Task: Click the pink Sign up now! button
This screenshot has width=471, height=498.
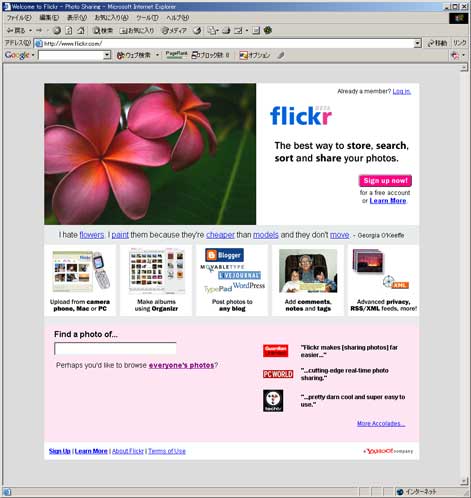Action: [385, 181]
